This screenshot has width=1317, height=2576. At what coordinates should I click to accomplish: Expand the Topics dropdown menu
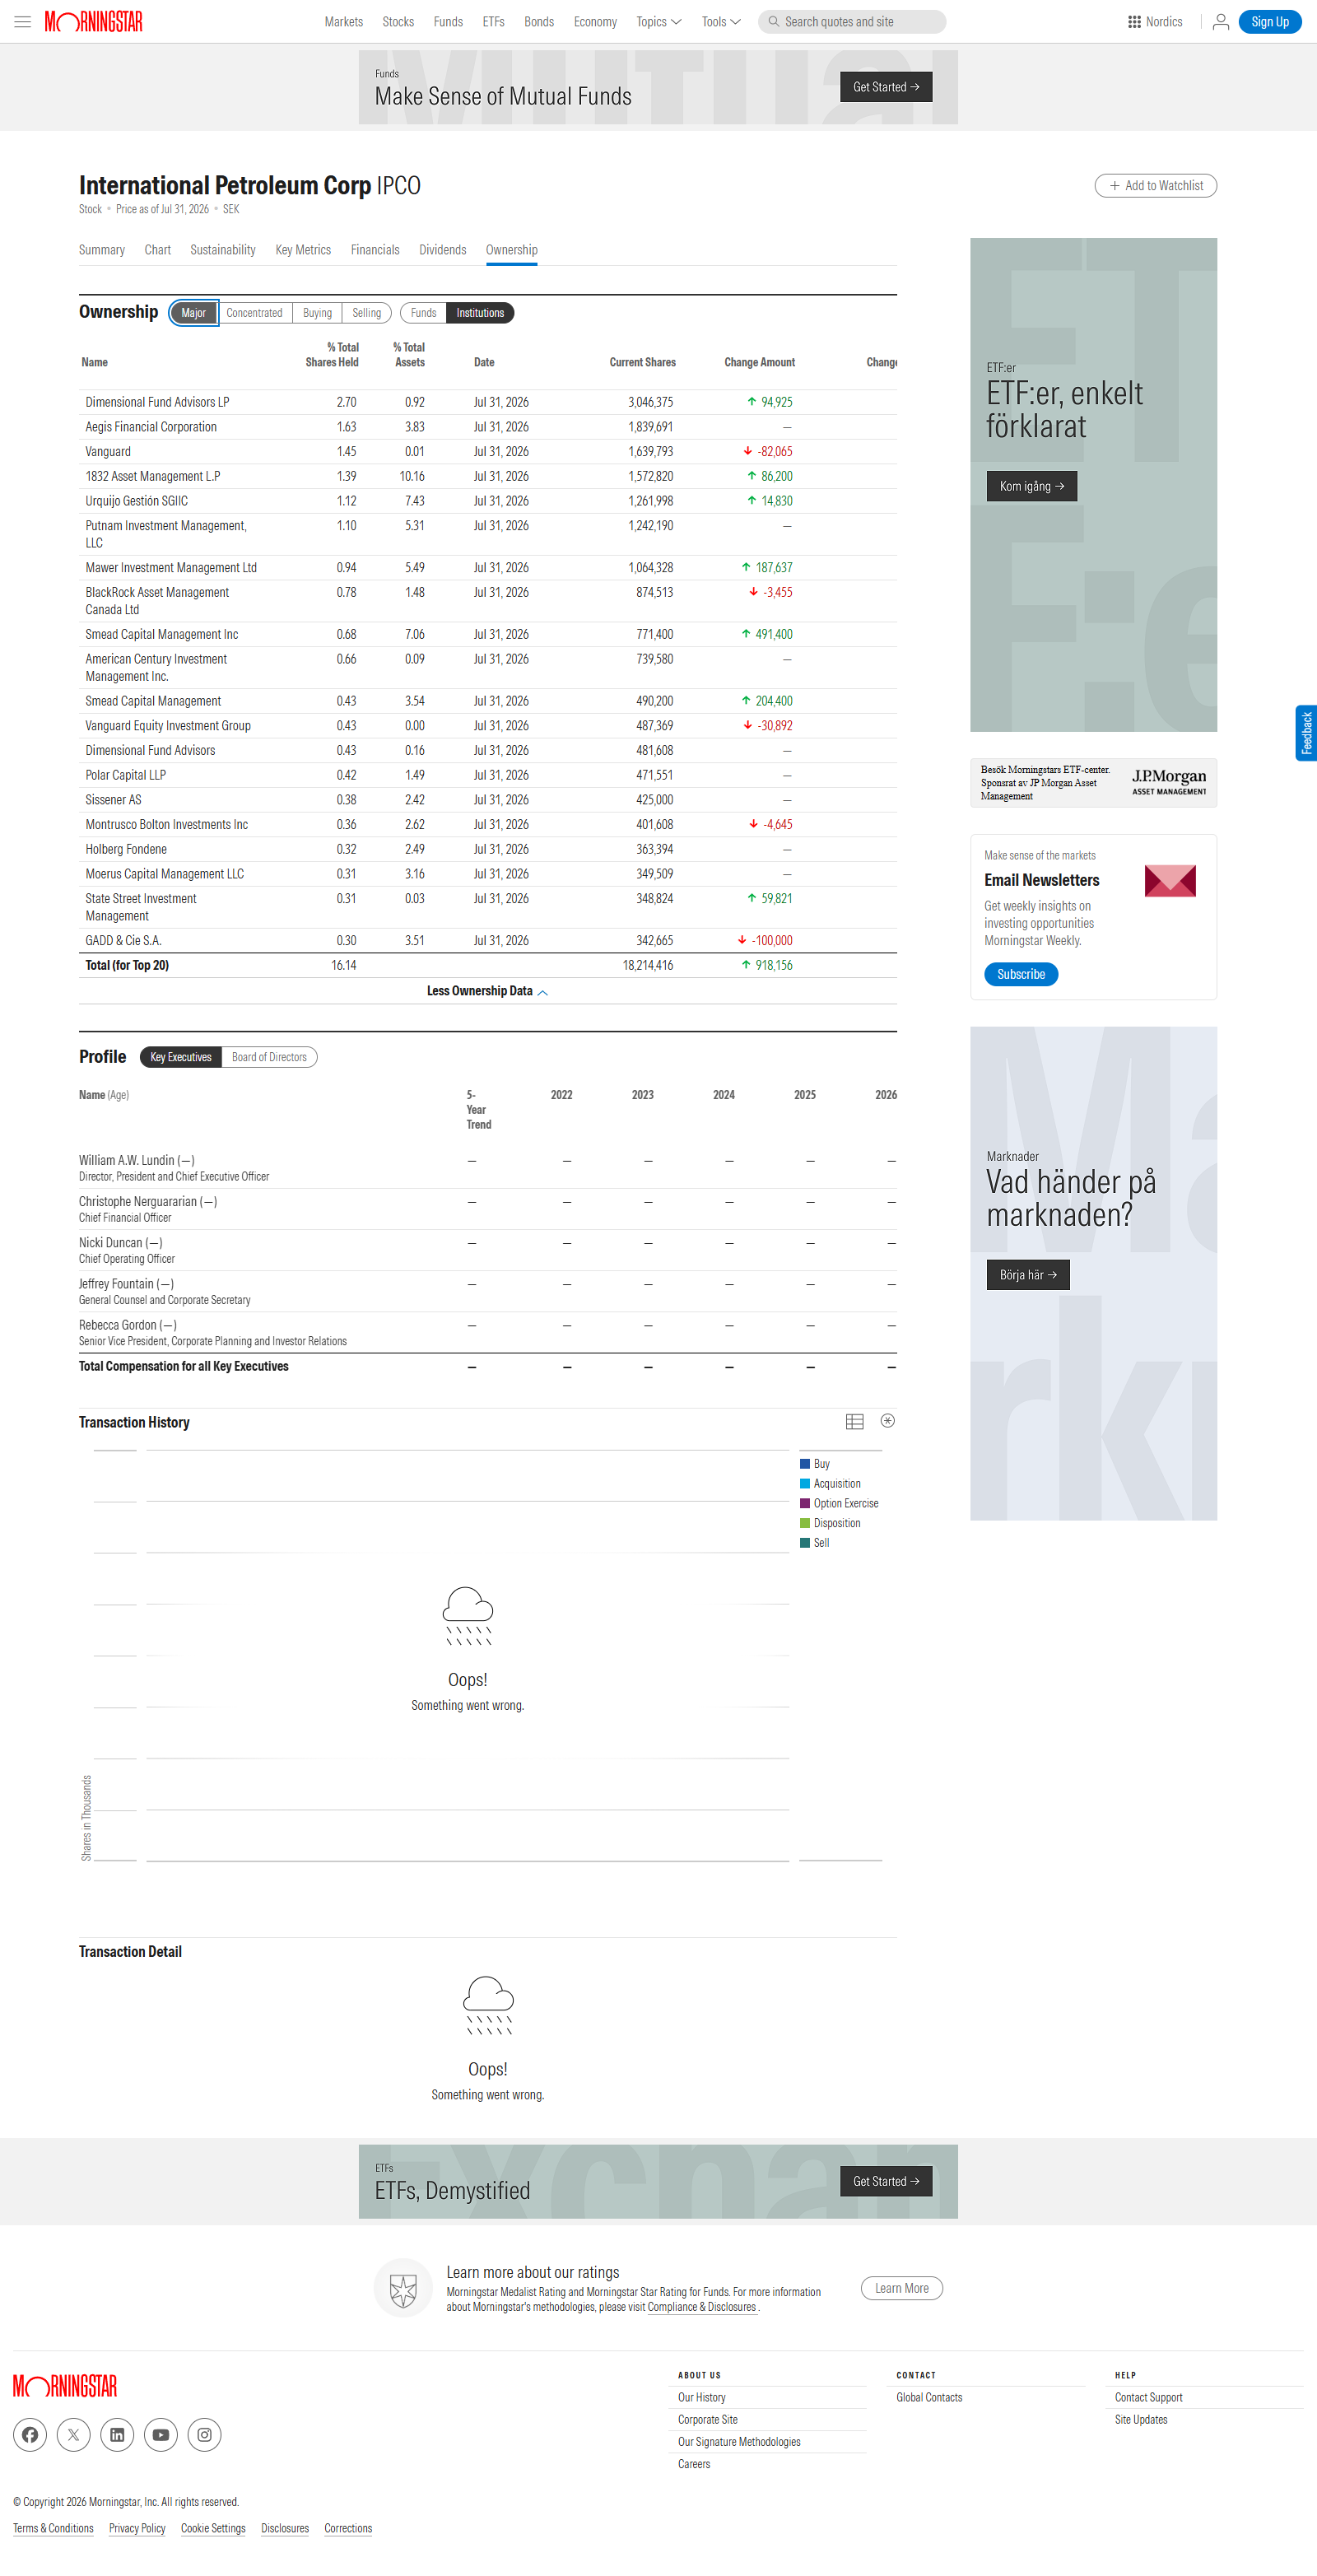point(659,22)
